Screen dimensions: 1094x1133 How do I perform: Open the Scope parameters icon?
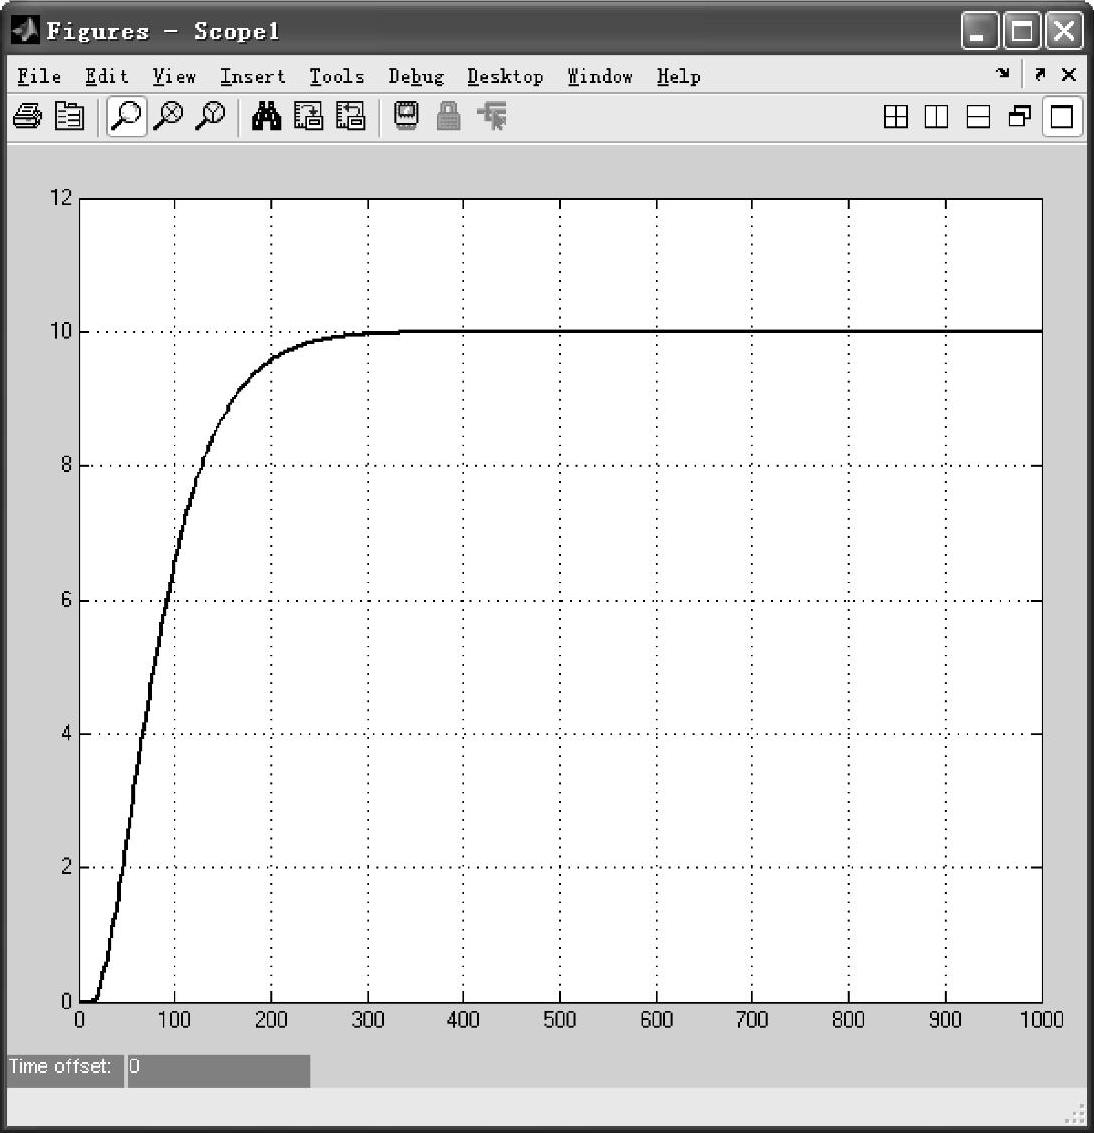(69, 116)
